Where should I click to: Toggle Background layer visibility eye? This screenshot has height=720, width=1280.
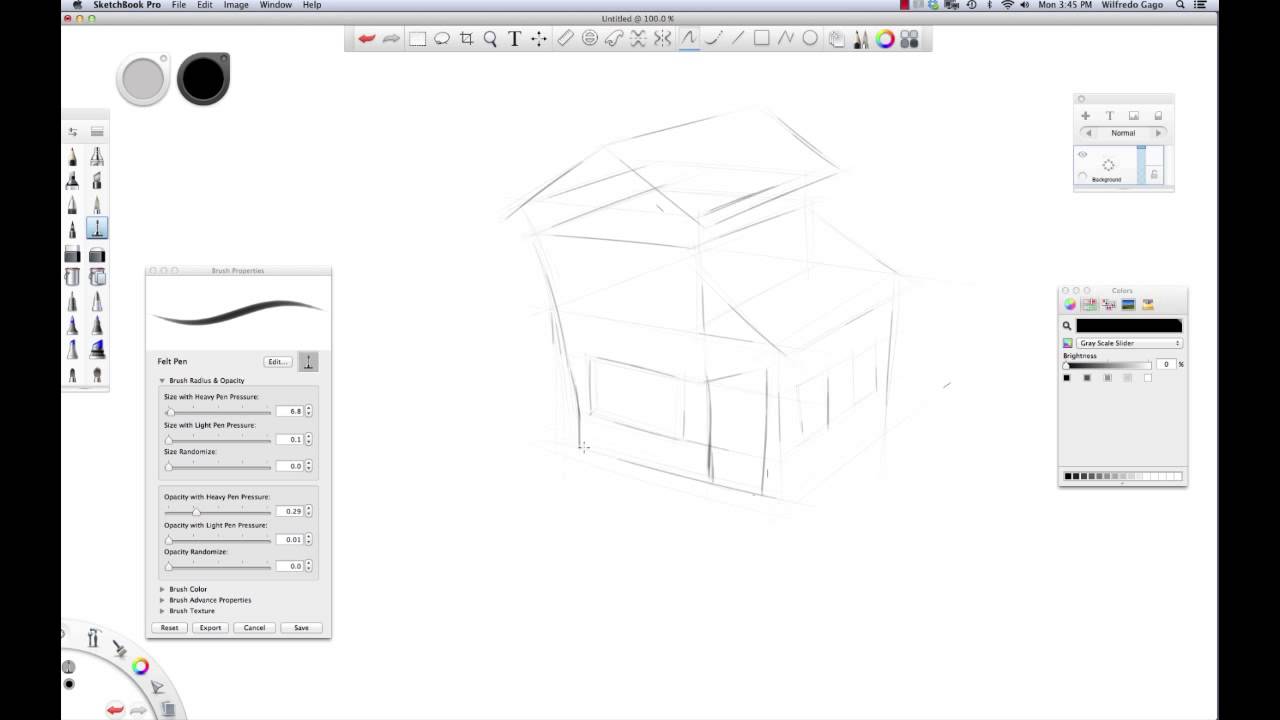point(1082,154)
